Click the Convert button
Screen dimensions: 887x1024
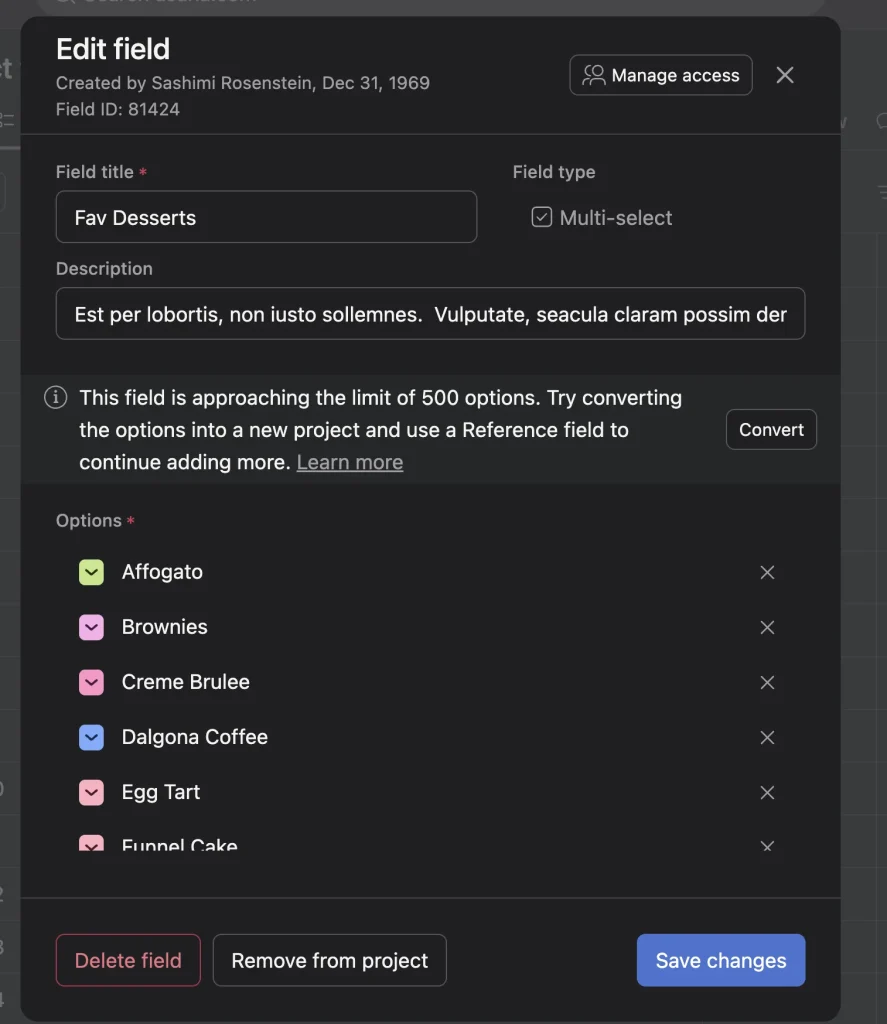pos(771,429)
